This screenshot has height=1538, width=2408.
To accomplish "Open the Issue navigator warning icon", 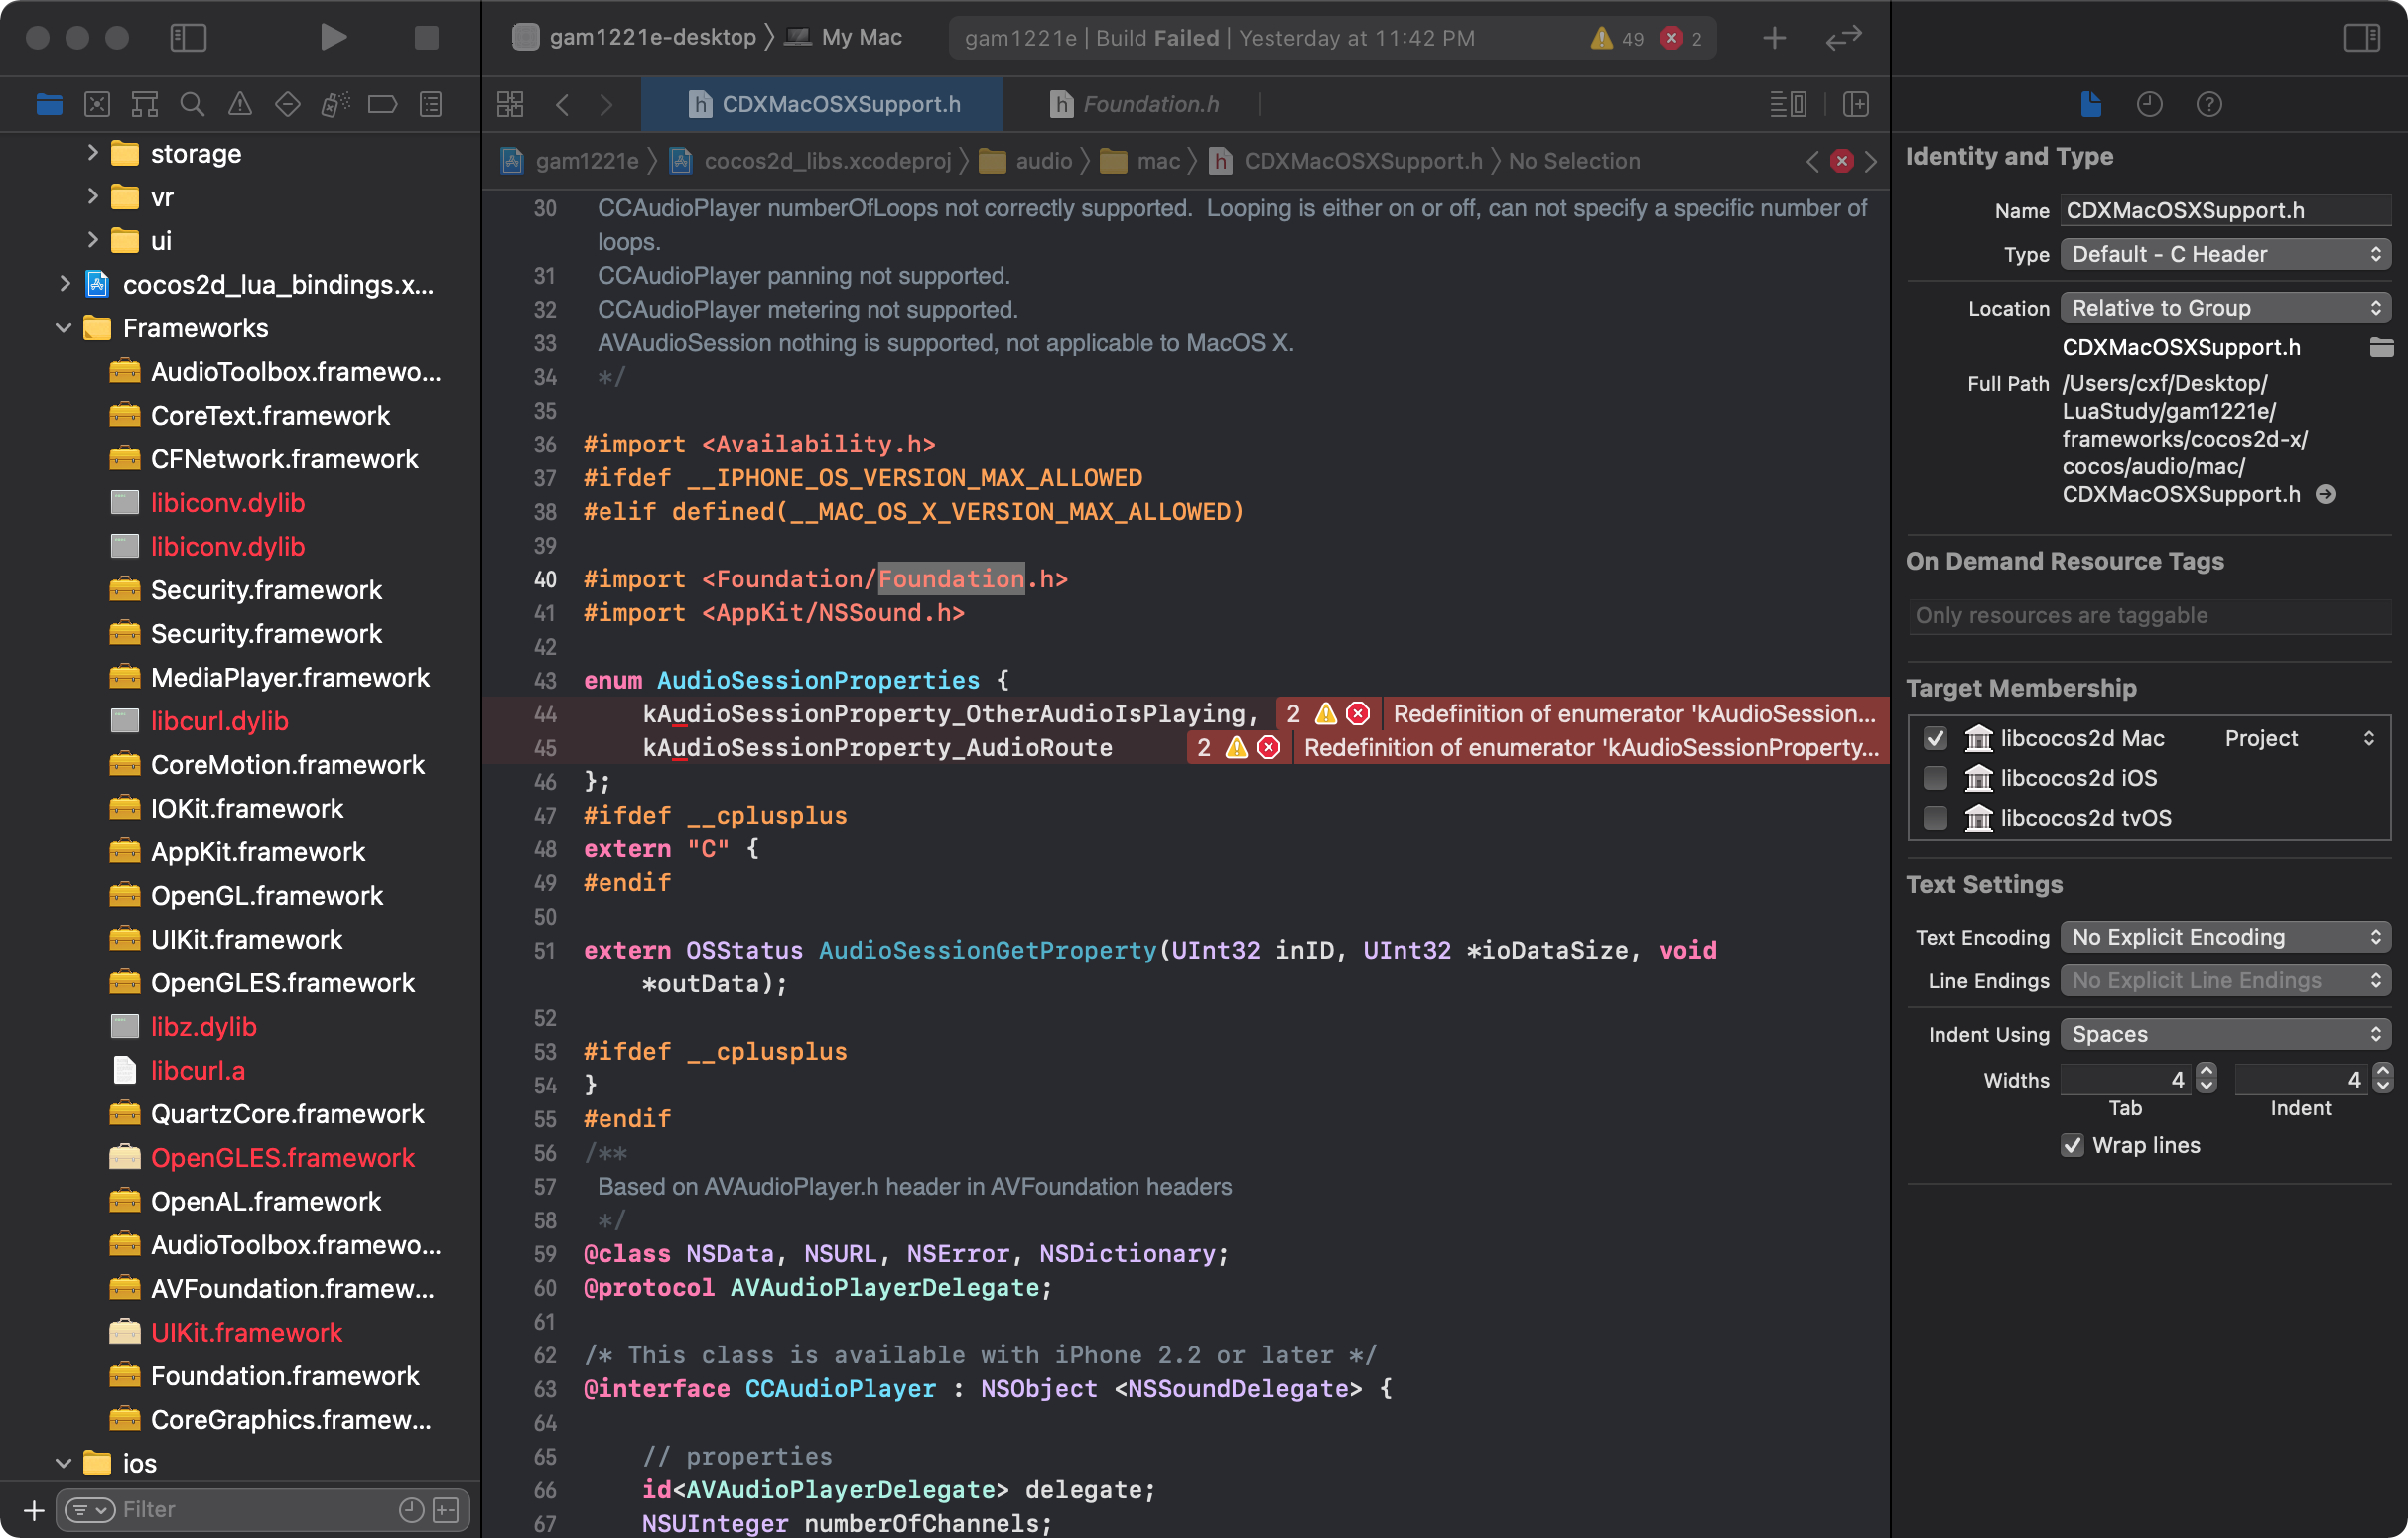I will (240, 104).
